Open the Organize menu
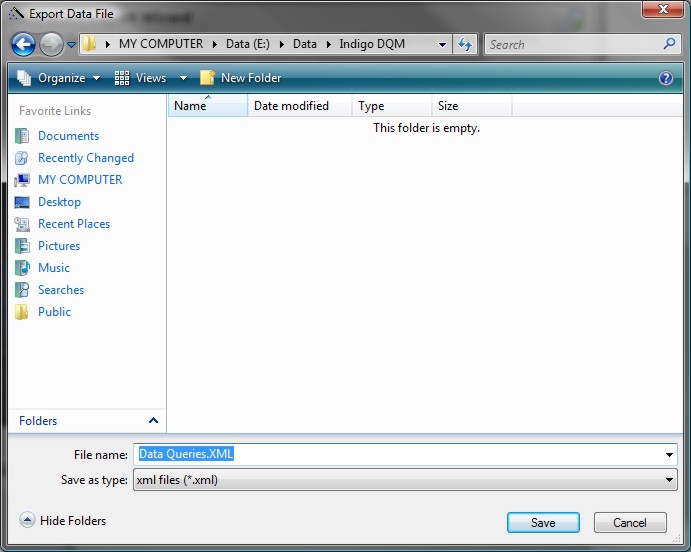The height and width of the screenshot is (552, 691). tap(60, 78)
